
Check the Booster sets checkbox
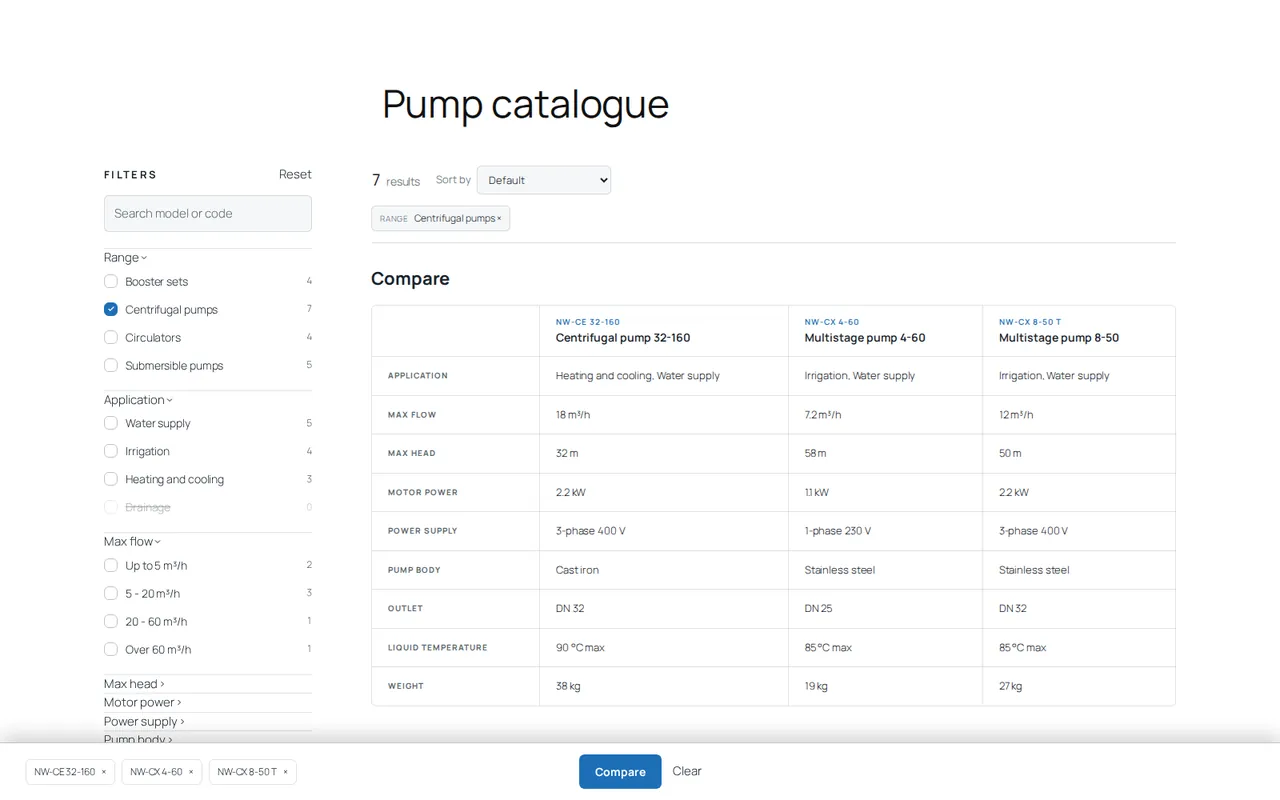(x=111, y=282)
